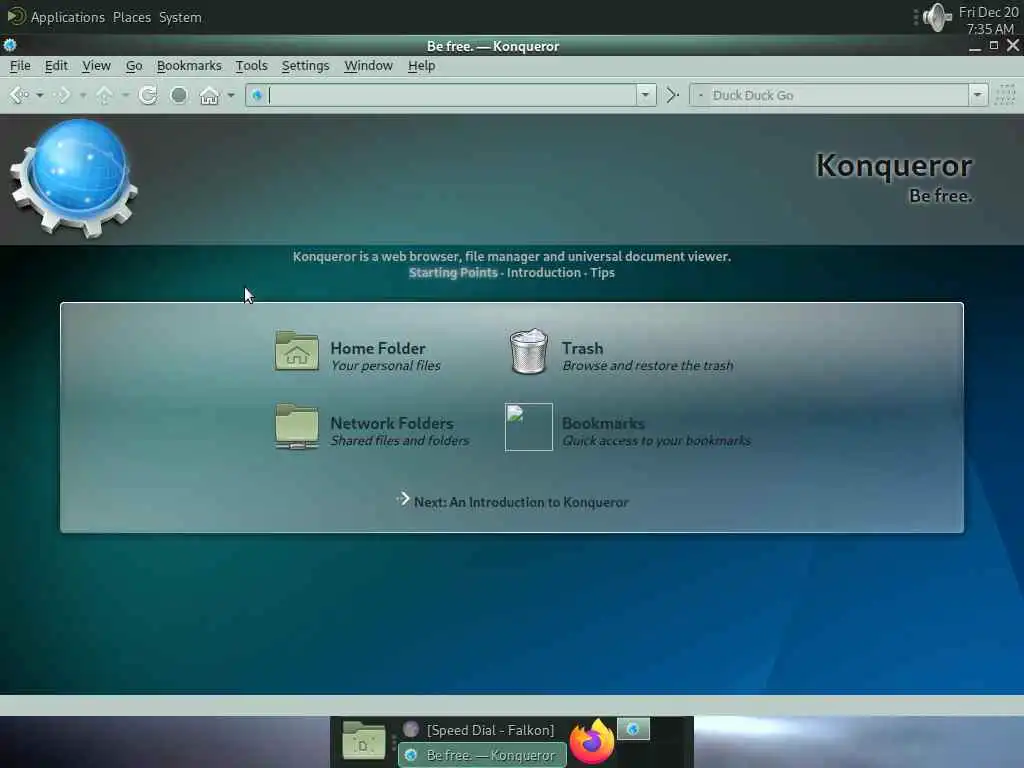Image resolution: width=1024 pixels, height=768 pixels.
Task: Open the Network Folders link
Action: coord(391,423)
